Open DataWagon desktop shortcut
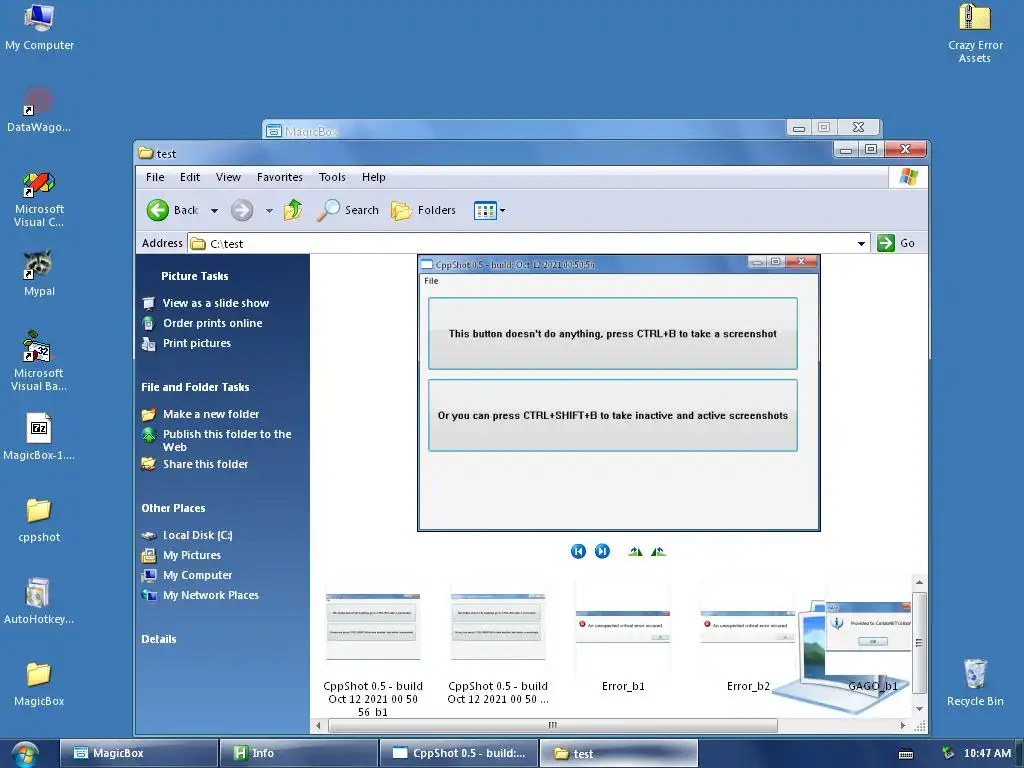 click(x=39, y=110)
